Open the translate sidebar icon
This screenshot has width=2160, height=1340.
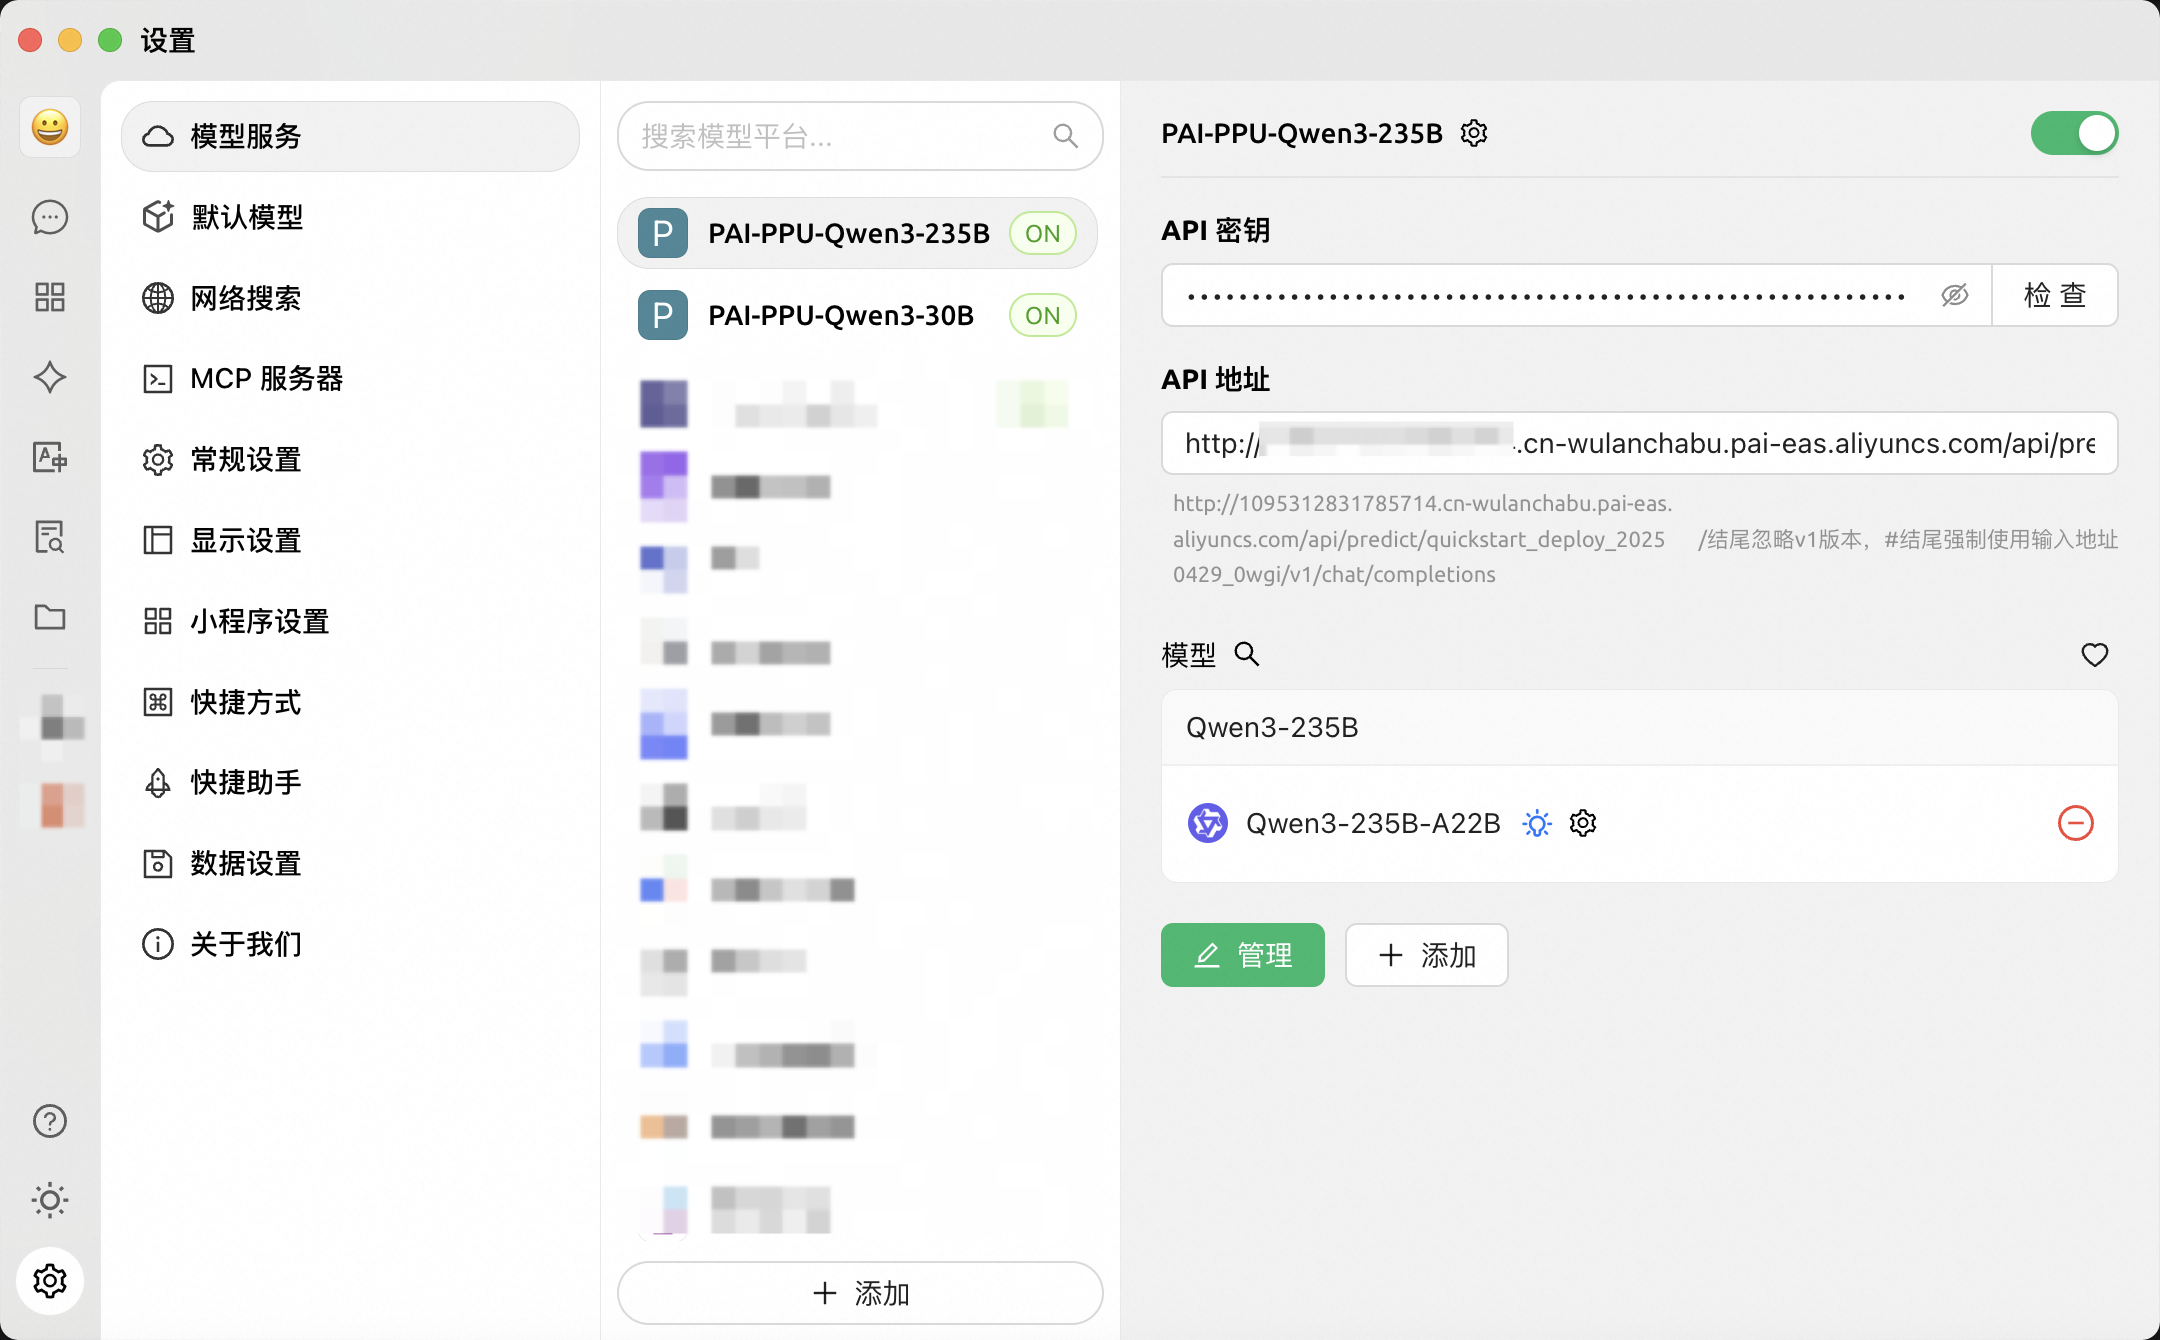click(50, 457)
